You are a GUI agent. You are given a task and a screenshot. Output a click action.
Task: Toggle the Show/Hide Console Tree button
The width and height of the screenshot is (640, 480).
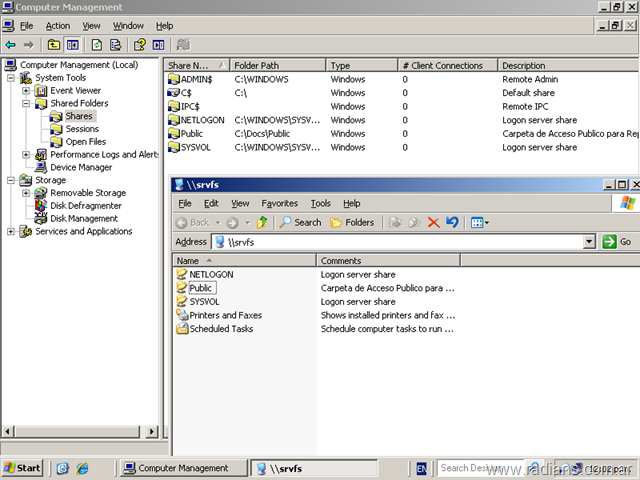tap(72, 45)
